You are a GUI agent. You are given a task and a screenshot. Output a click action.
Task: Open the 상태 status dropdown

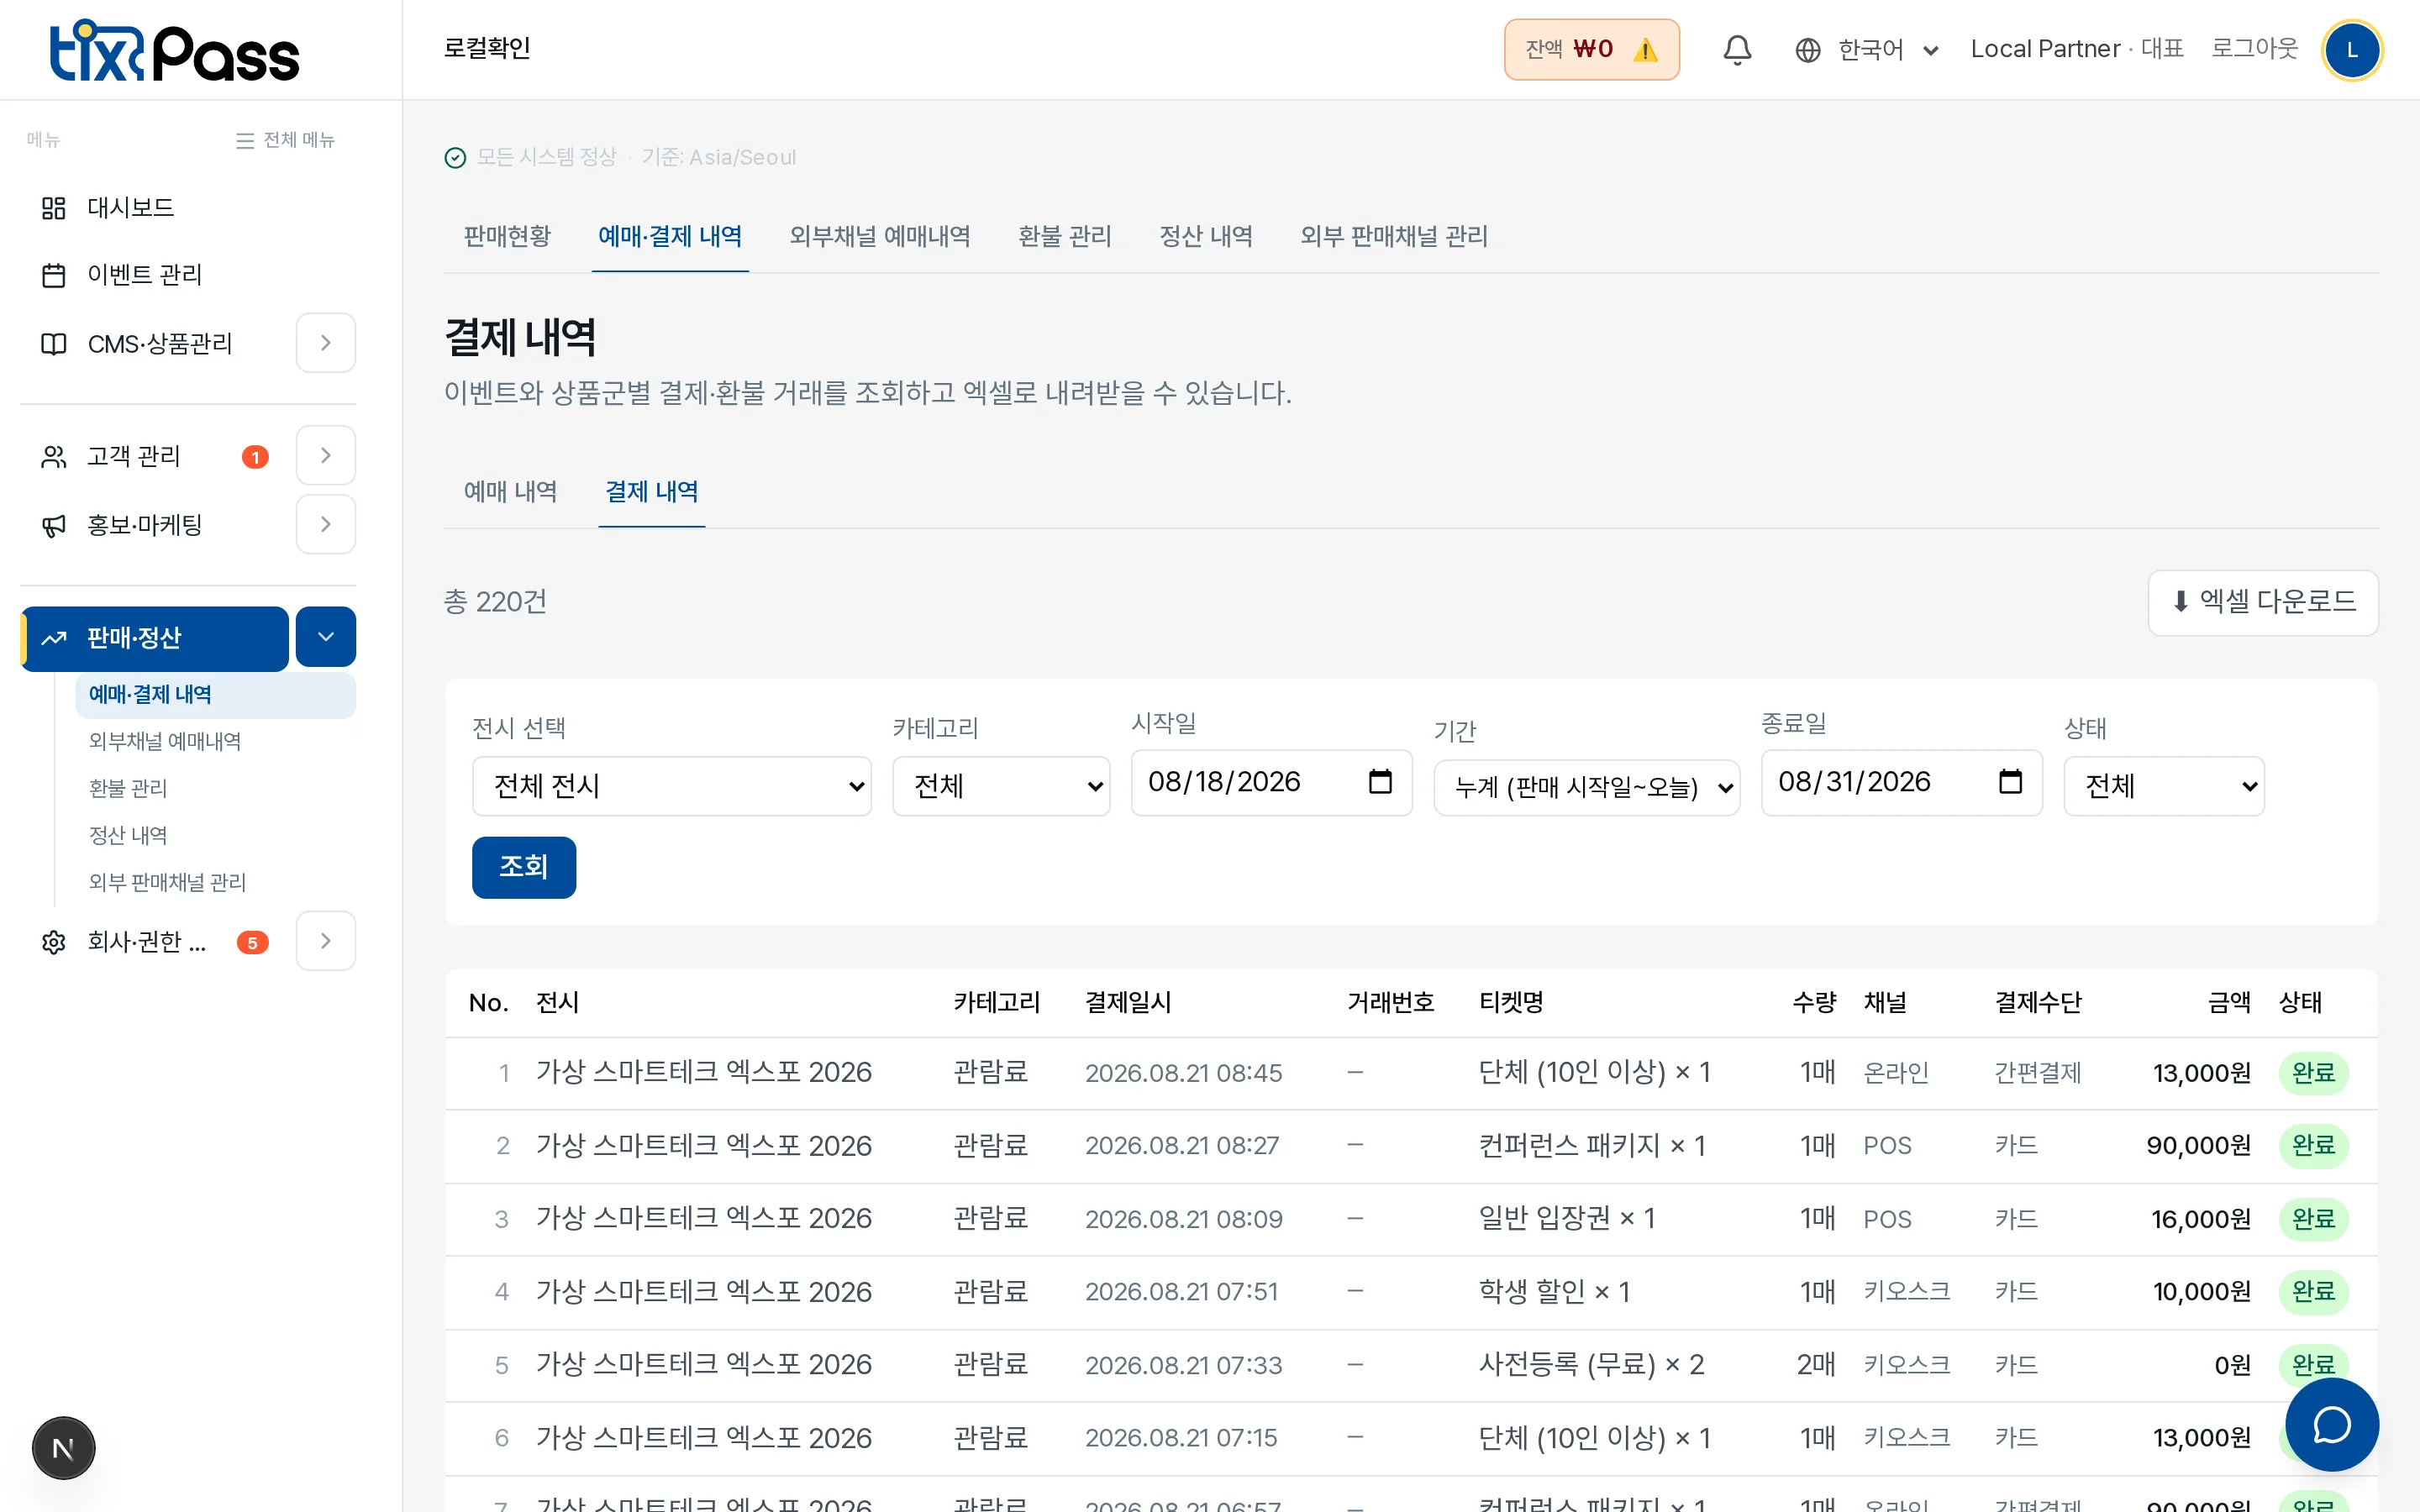click(2164, 786)
